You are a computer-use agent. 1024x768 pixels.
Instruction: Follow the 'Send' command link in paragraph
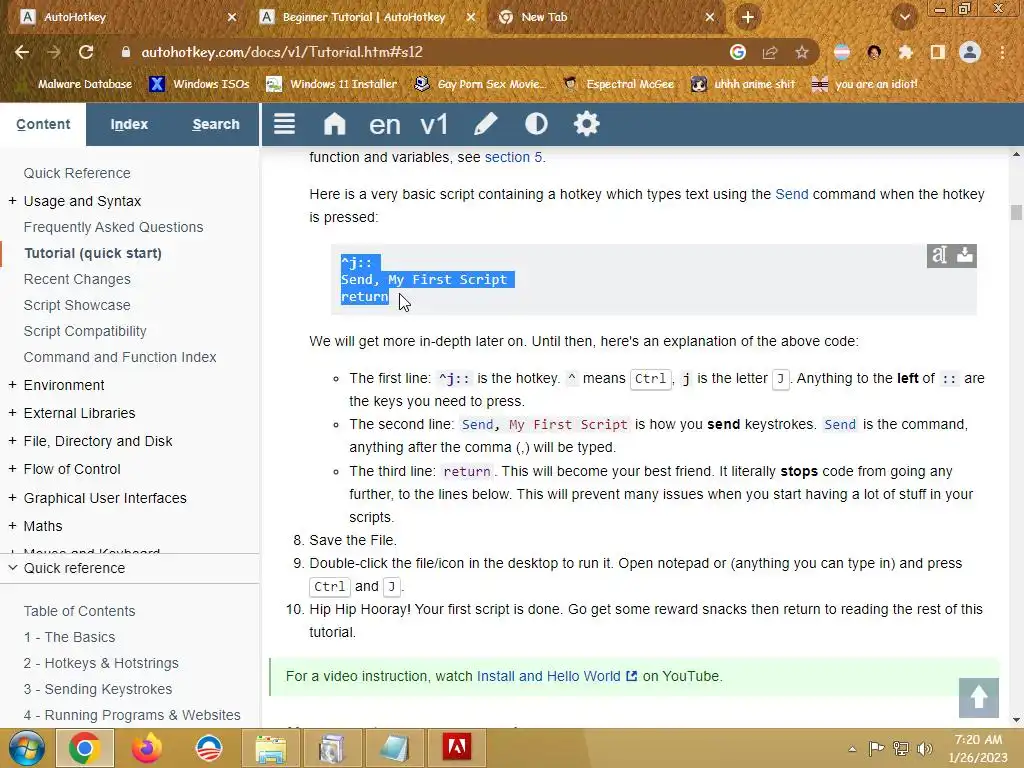[792, 195]
